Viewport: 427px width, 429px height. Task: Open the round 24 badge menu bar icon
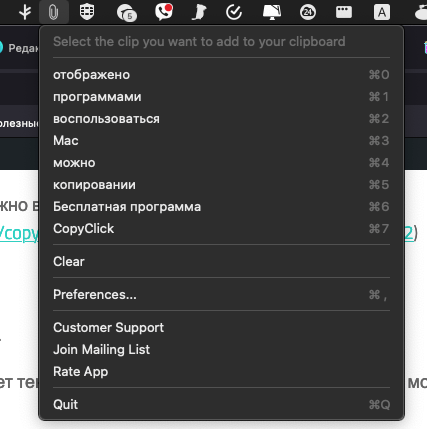pyautogui.click(x=308, y=12)
